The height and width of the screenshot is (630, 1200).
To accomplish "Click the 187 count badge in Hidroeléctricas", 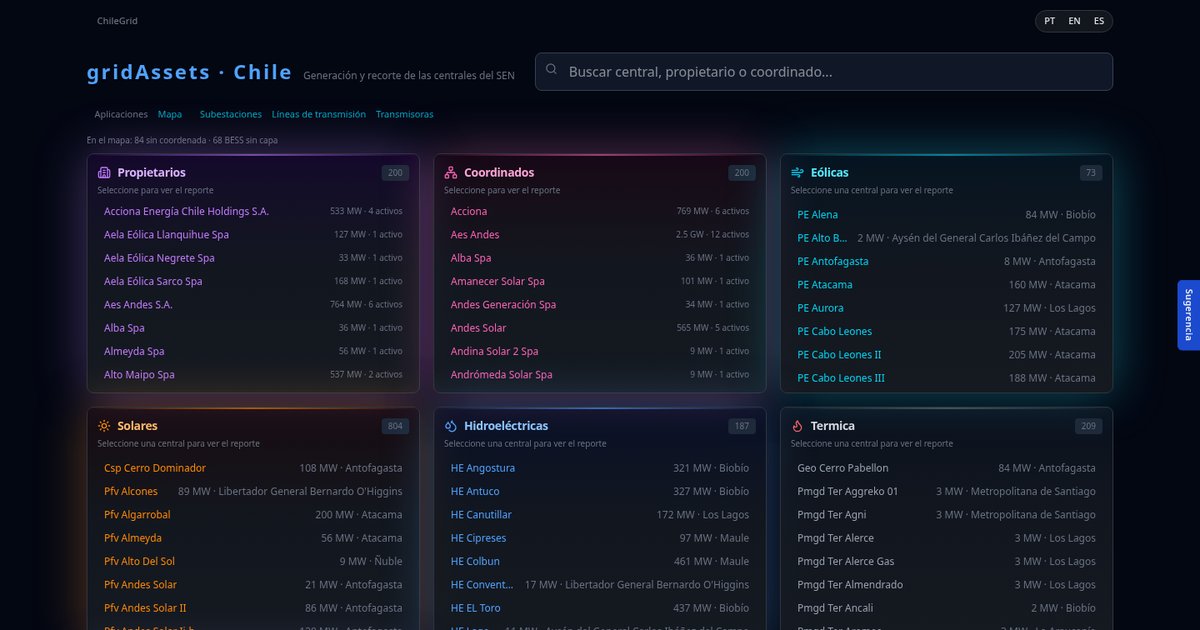I will click(742, 426).
